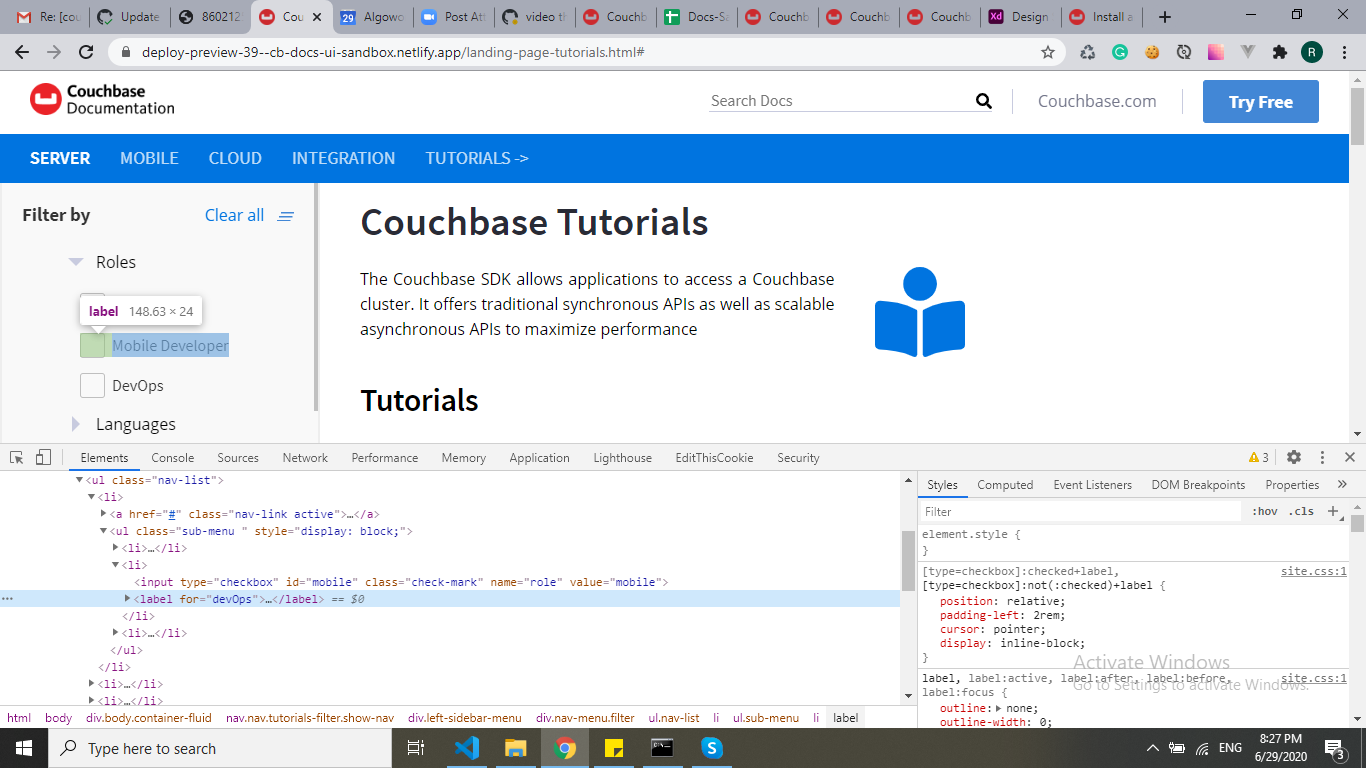
Task: Switch to the Sources tab
Action: 238,458
